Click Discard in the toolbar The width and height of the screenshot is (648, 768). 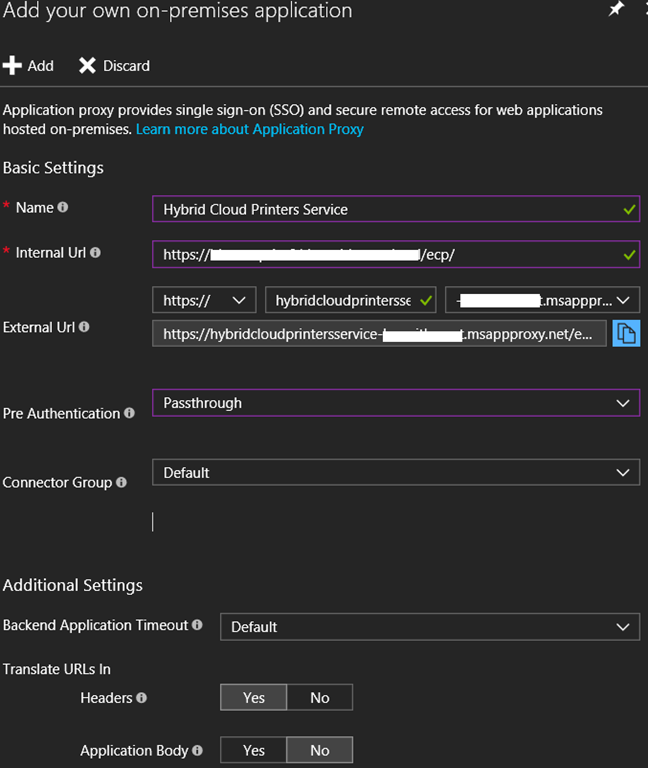(x=114, y=66)
